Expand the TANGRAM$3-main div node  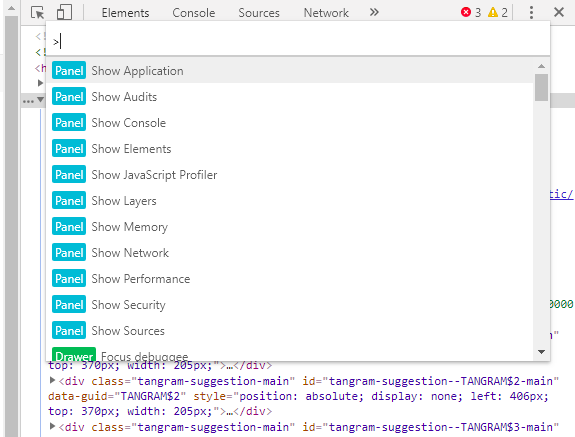coord(52,426)
